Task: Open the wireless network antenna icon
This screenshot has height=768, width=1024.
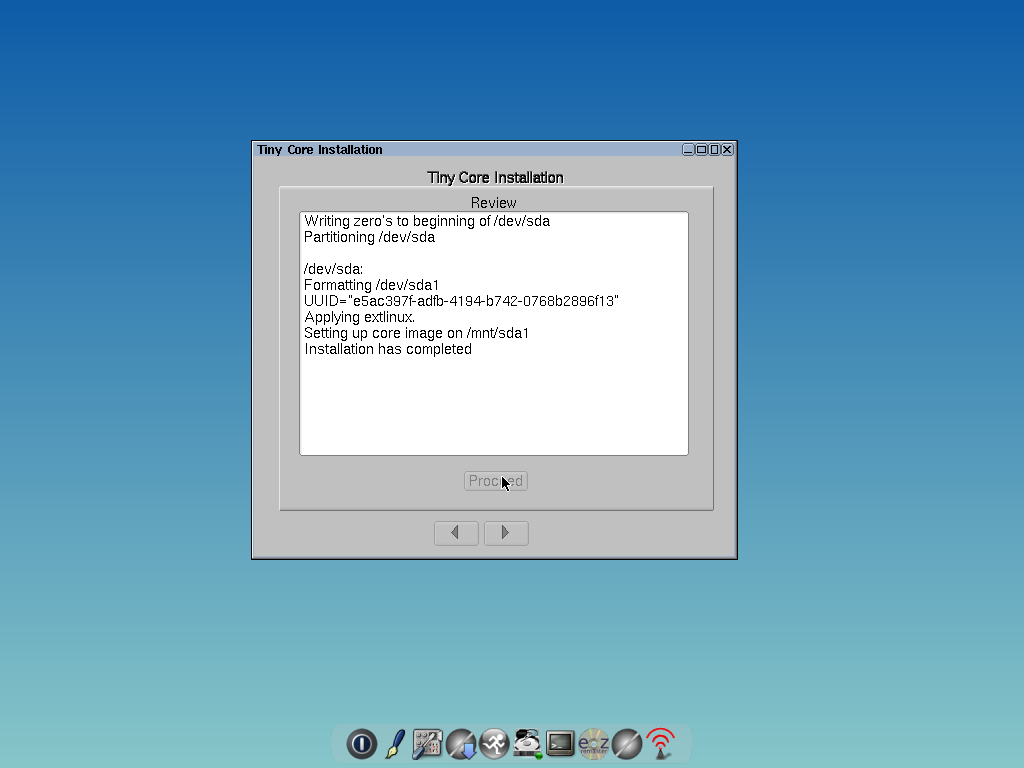Action: [x=660, y=744]
